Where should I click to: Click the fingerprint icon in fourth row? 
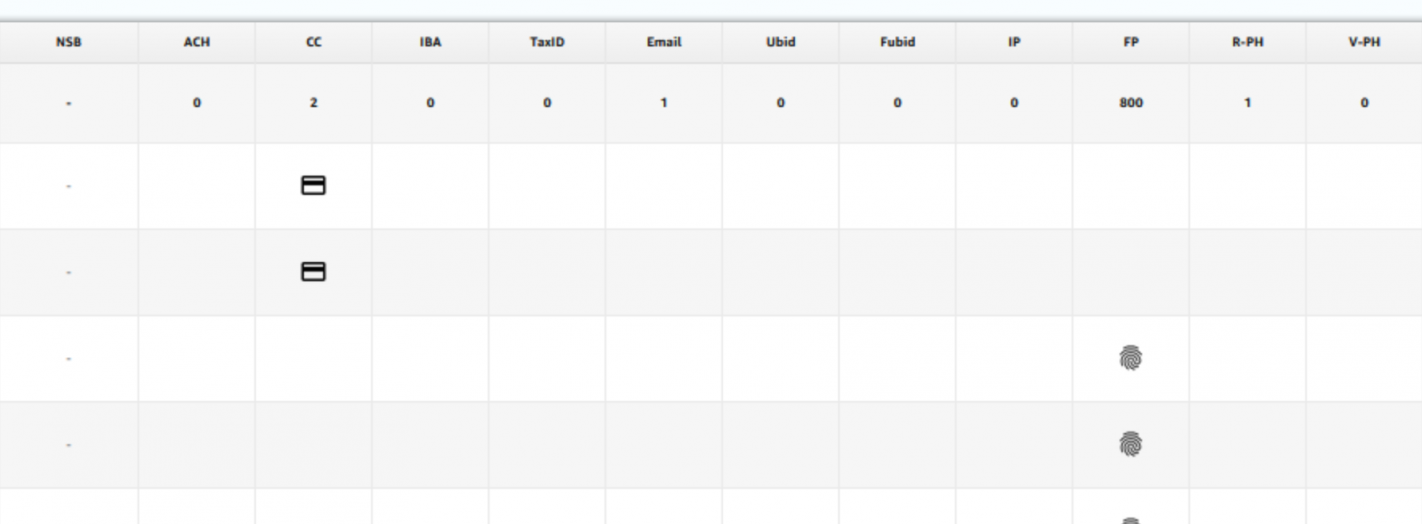(x=1130, y=444)
